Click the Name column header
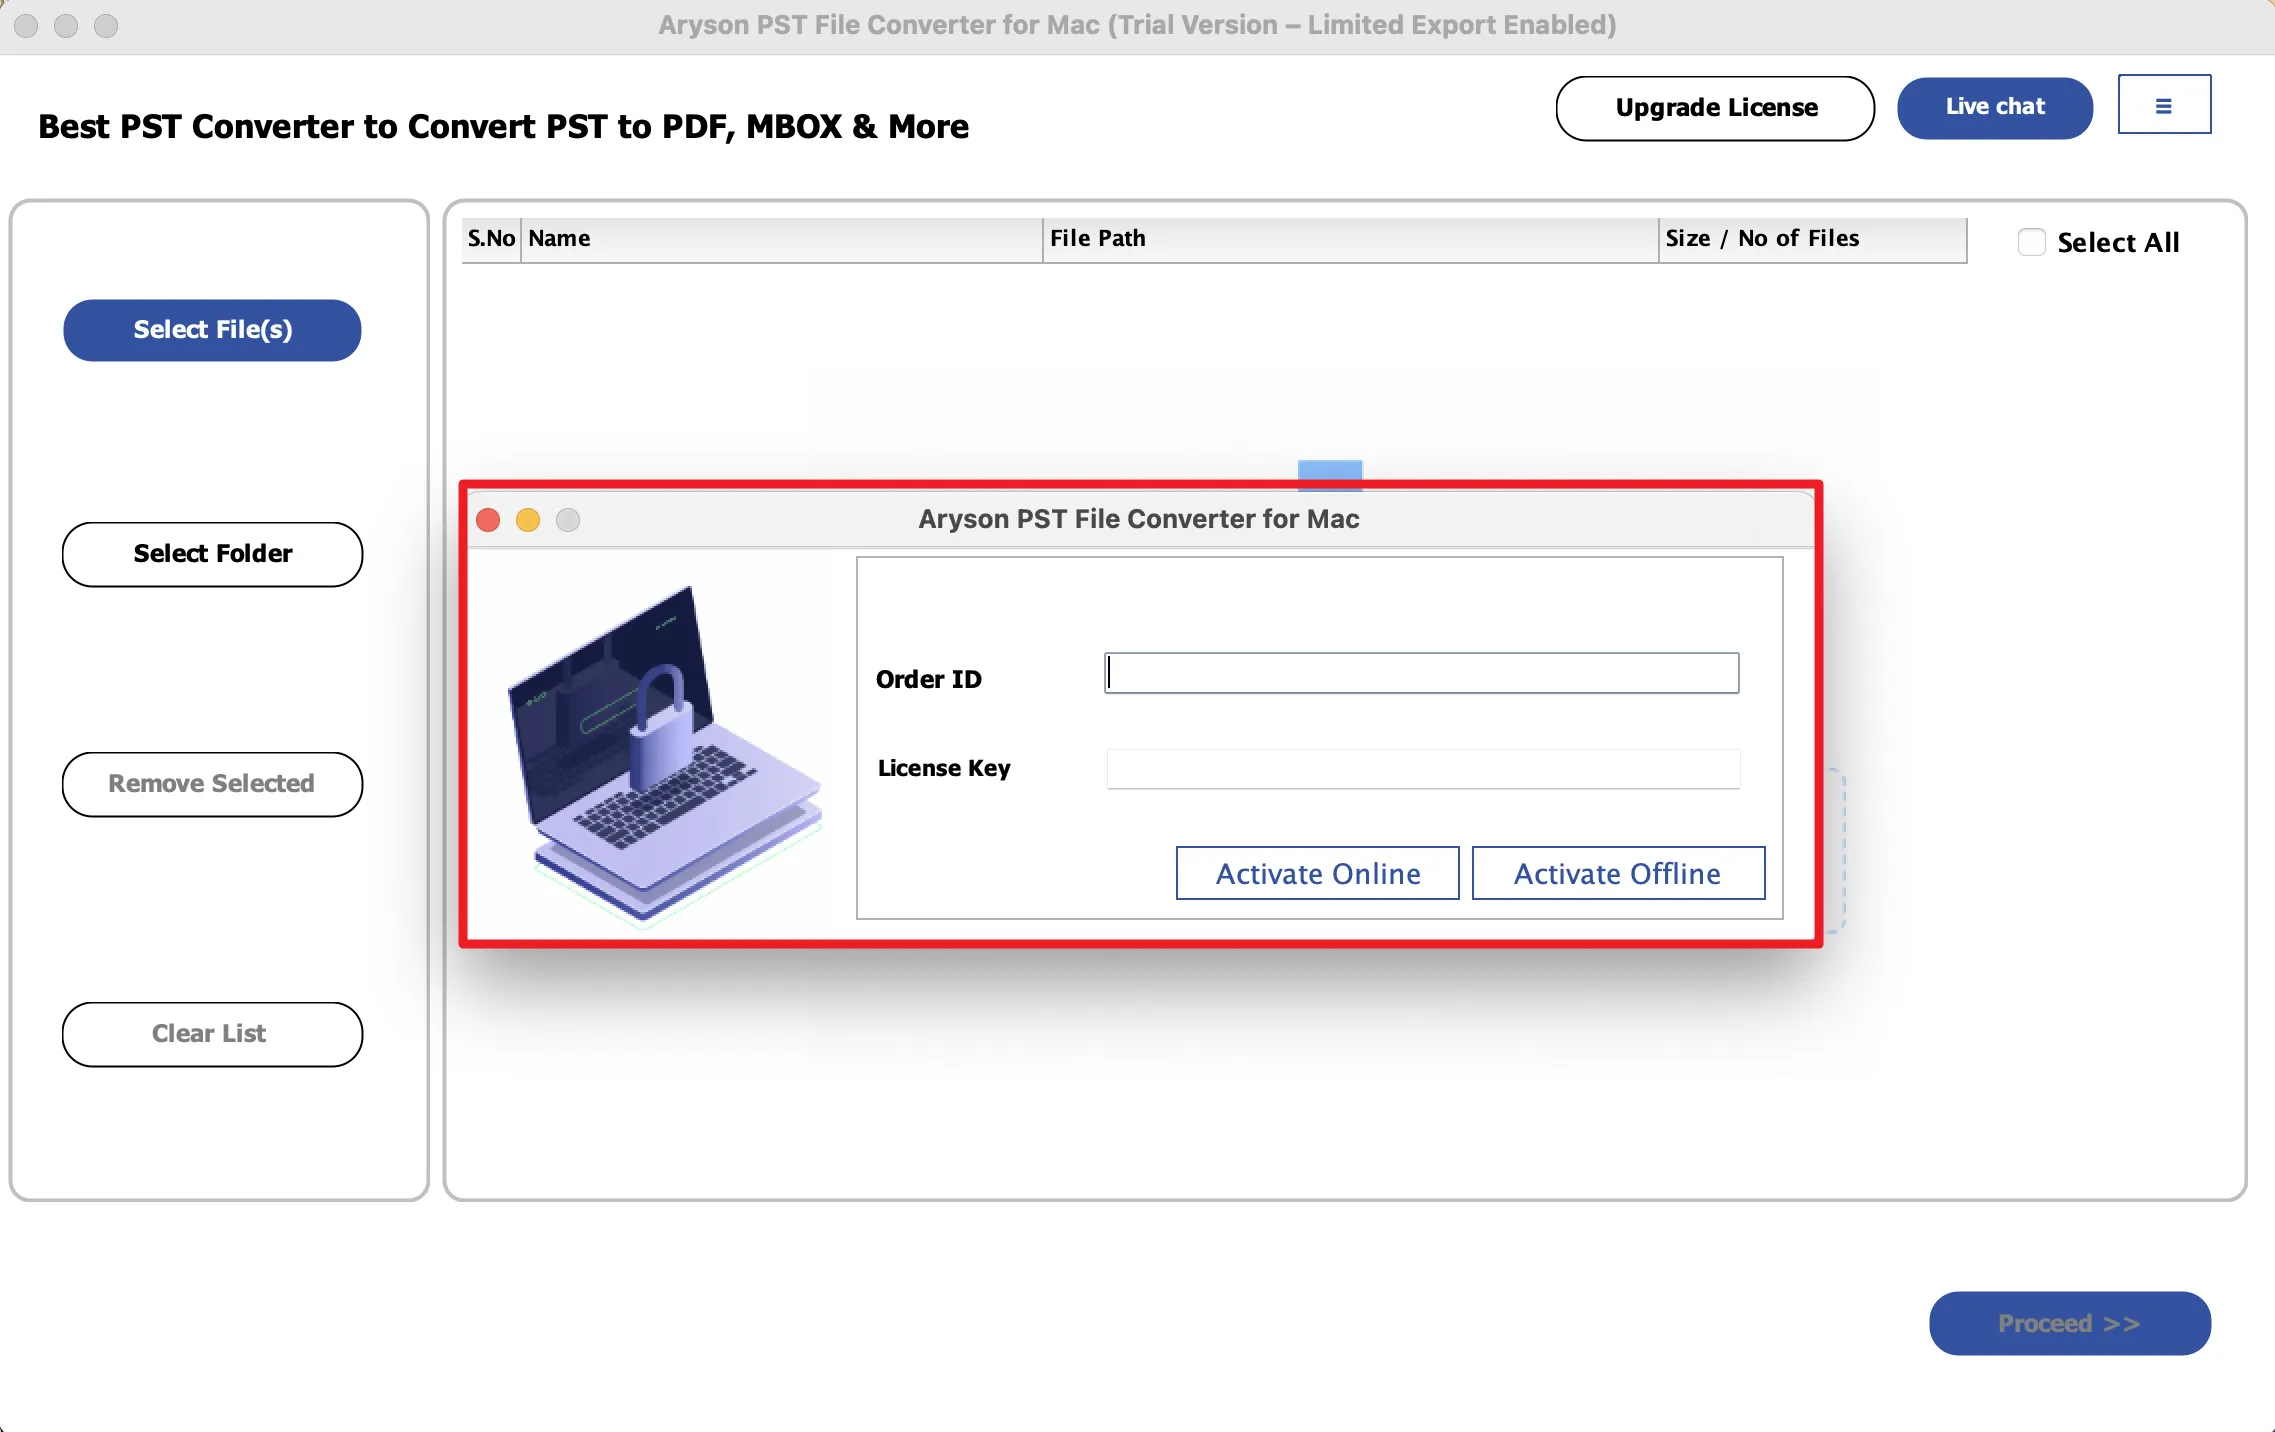Viewport: 2275px width, 1432px height. [782, 240]
